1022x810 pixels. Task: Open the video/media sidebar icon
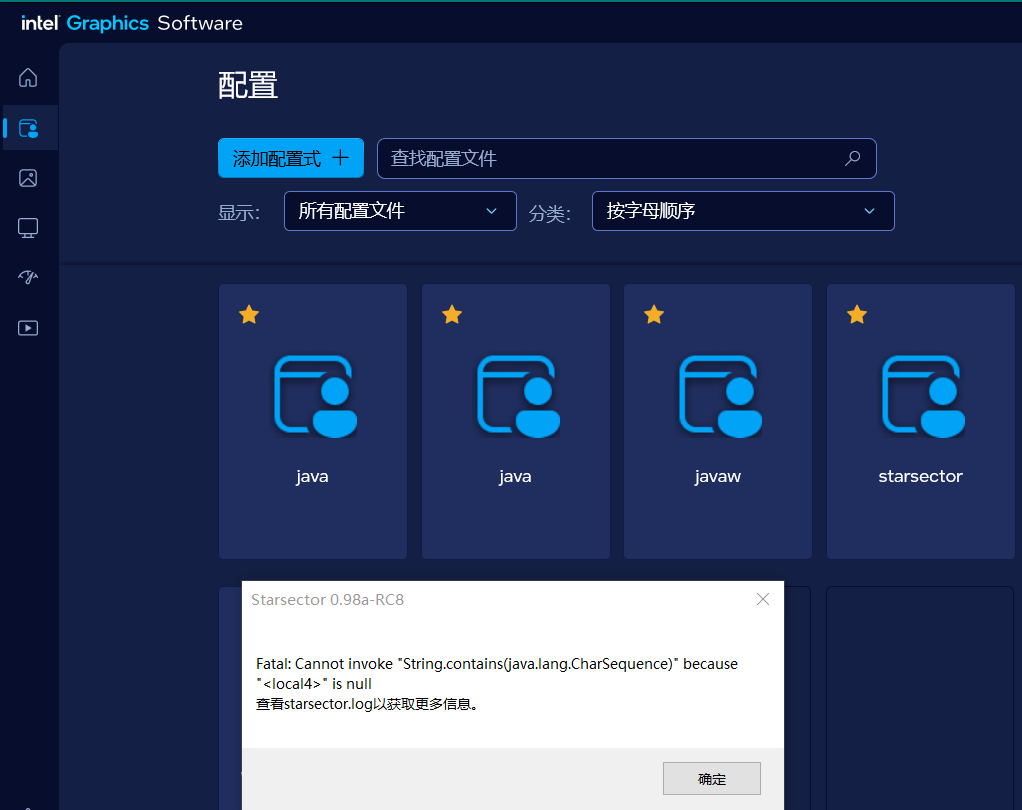pos(28,328)
